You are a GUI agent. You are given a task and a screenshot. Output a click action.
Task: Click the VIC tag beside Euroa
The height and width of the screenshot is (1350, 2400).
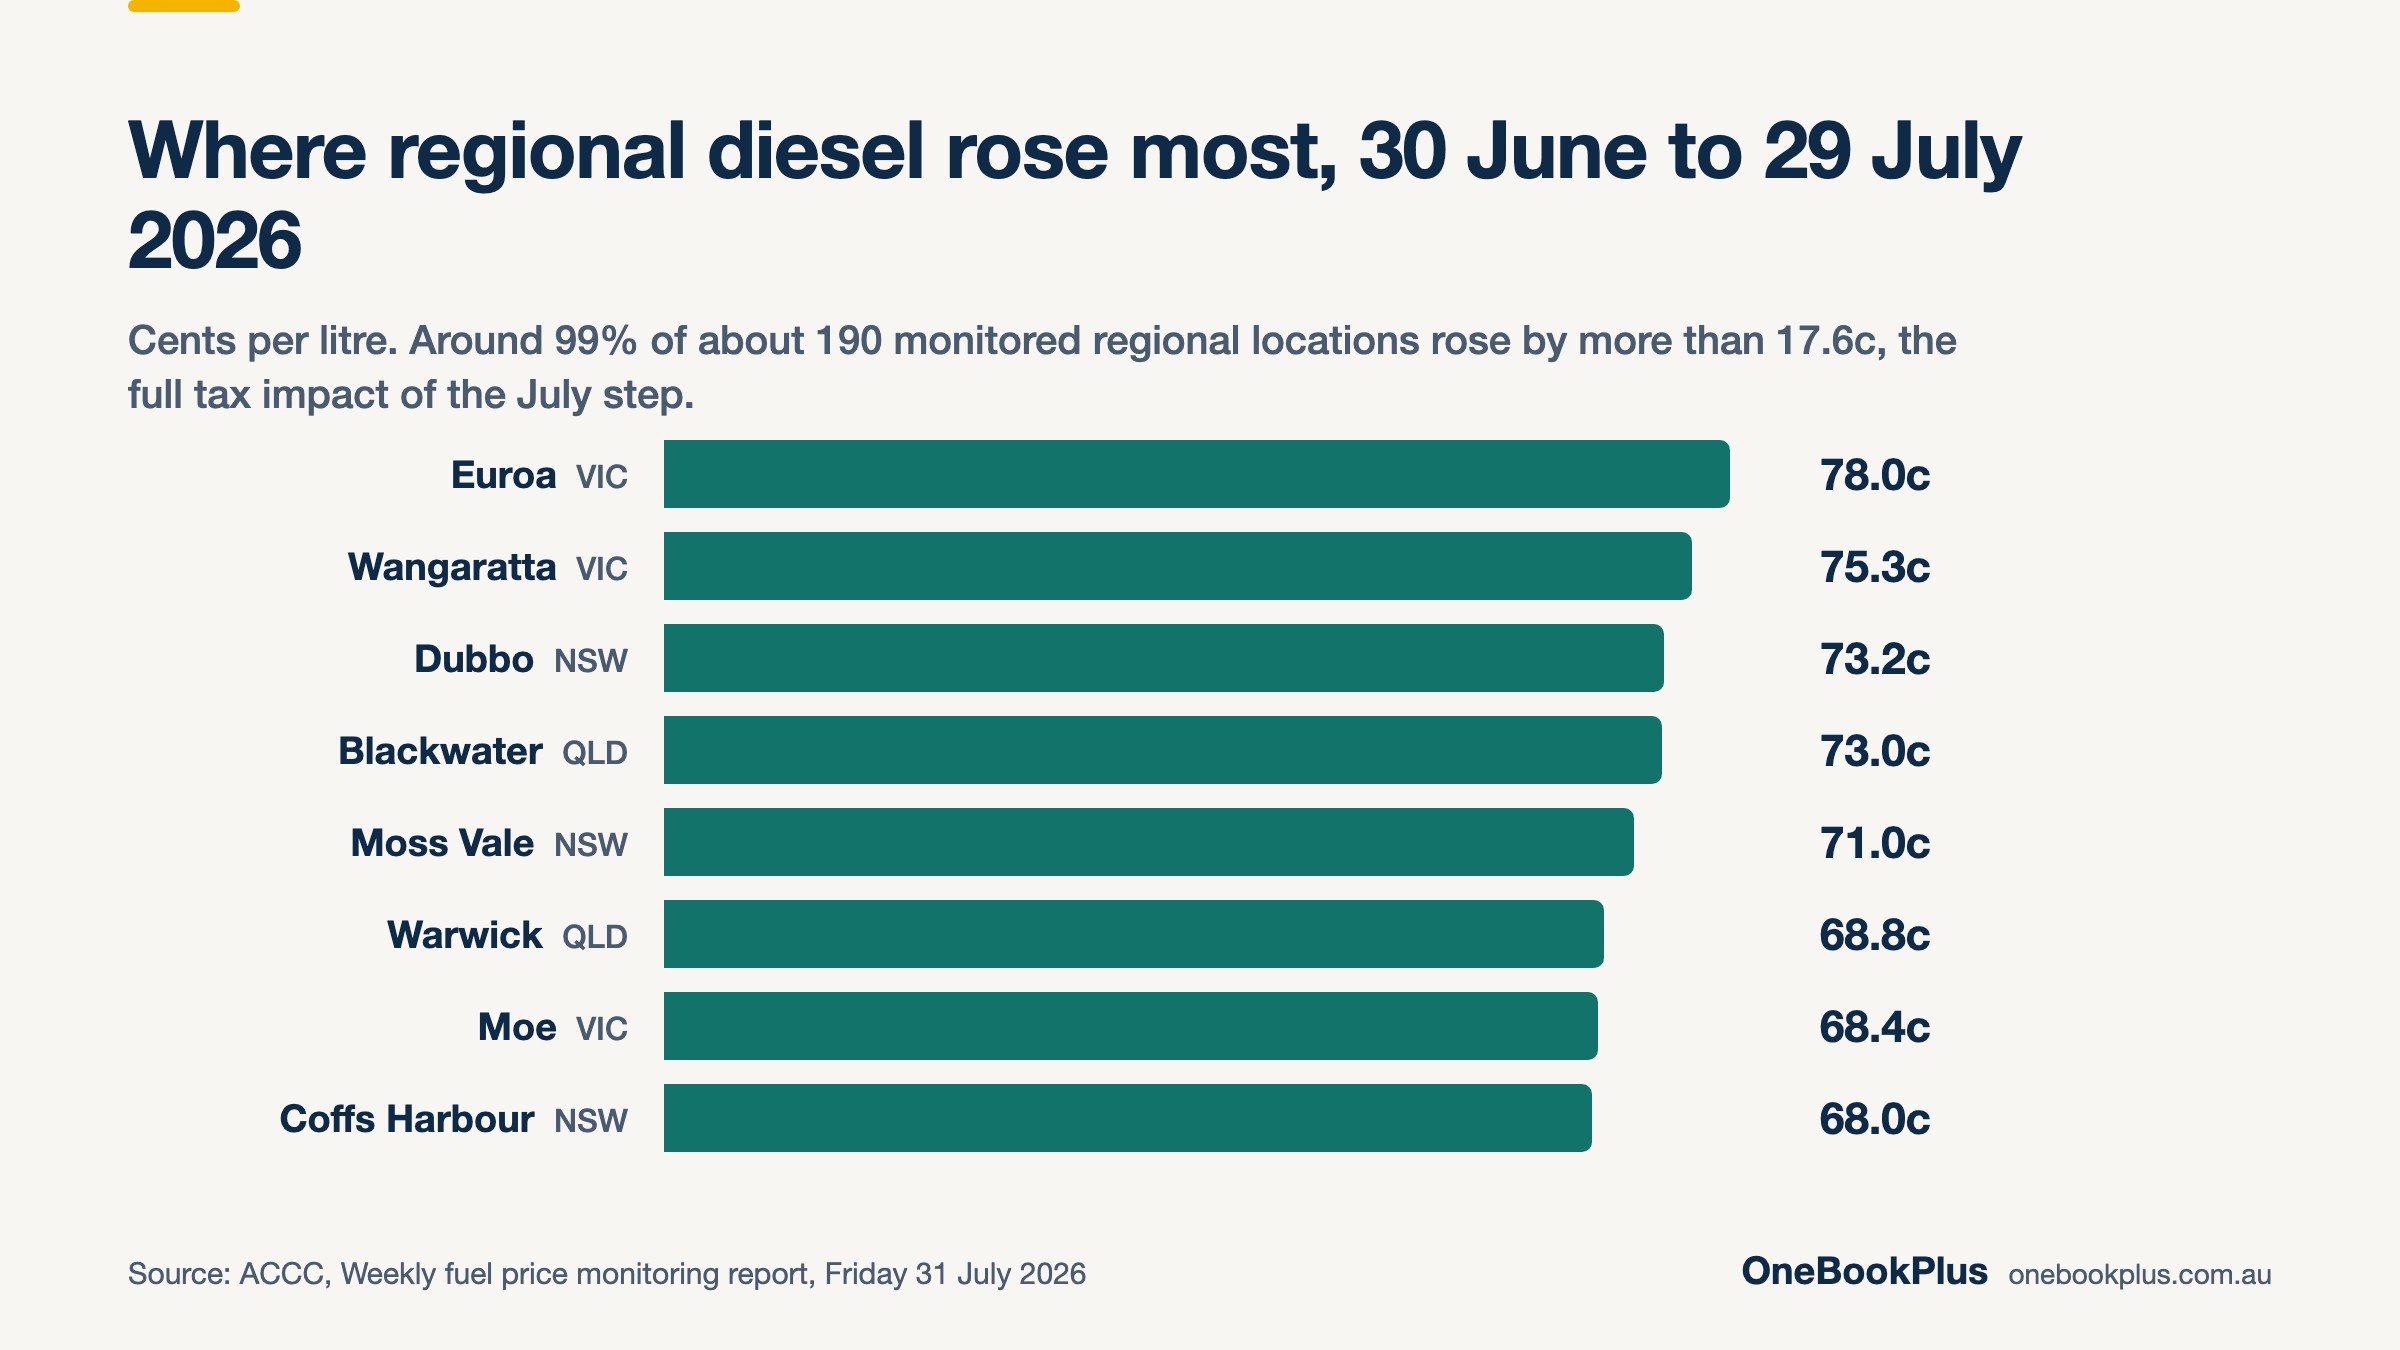602,477
